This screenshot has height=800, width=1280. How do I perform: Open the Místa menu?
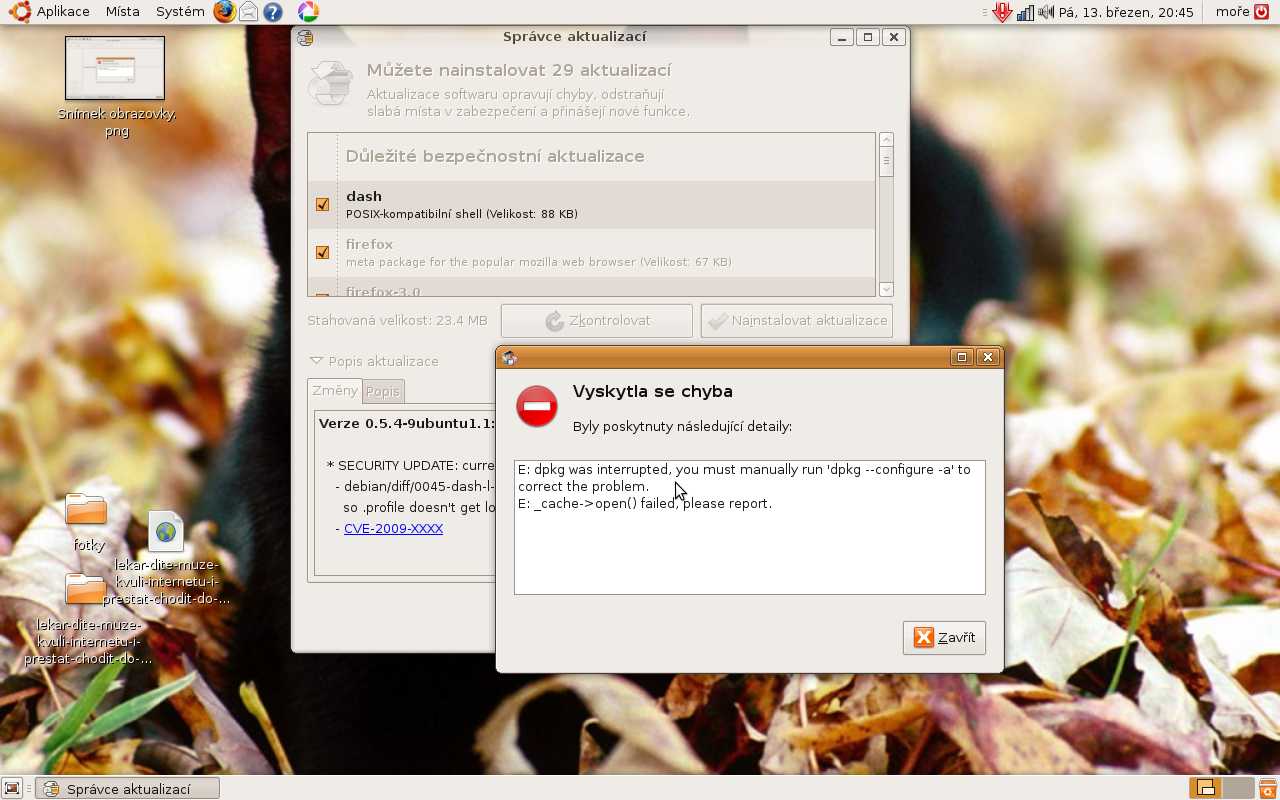pyautogui.click(x=122, y=12)
